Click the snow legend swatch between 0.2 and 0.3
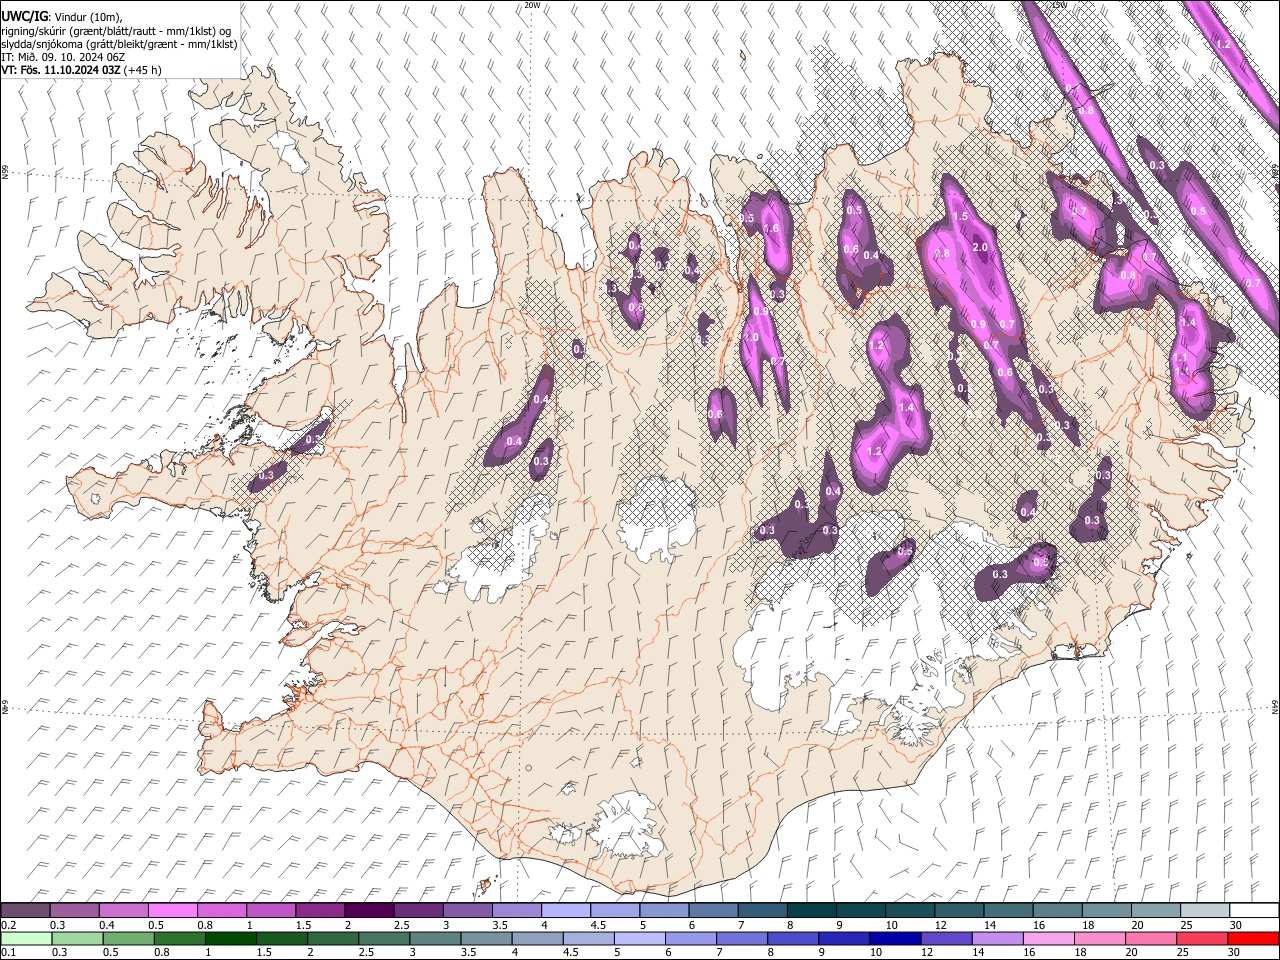This screenshot has height=960, width=1280. click(x=26, y=910)
